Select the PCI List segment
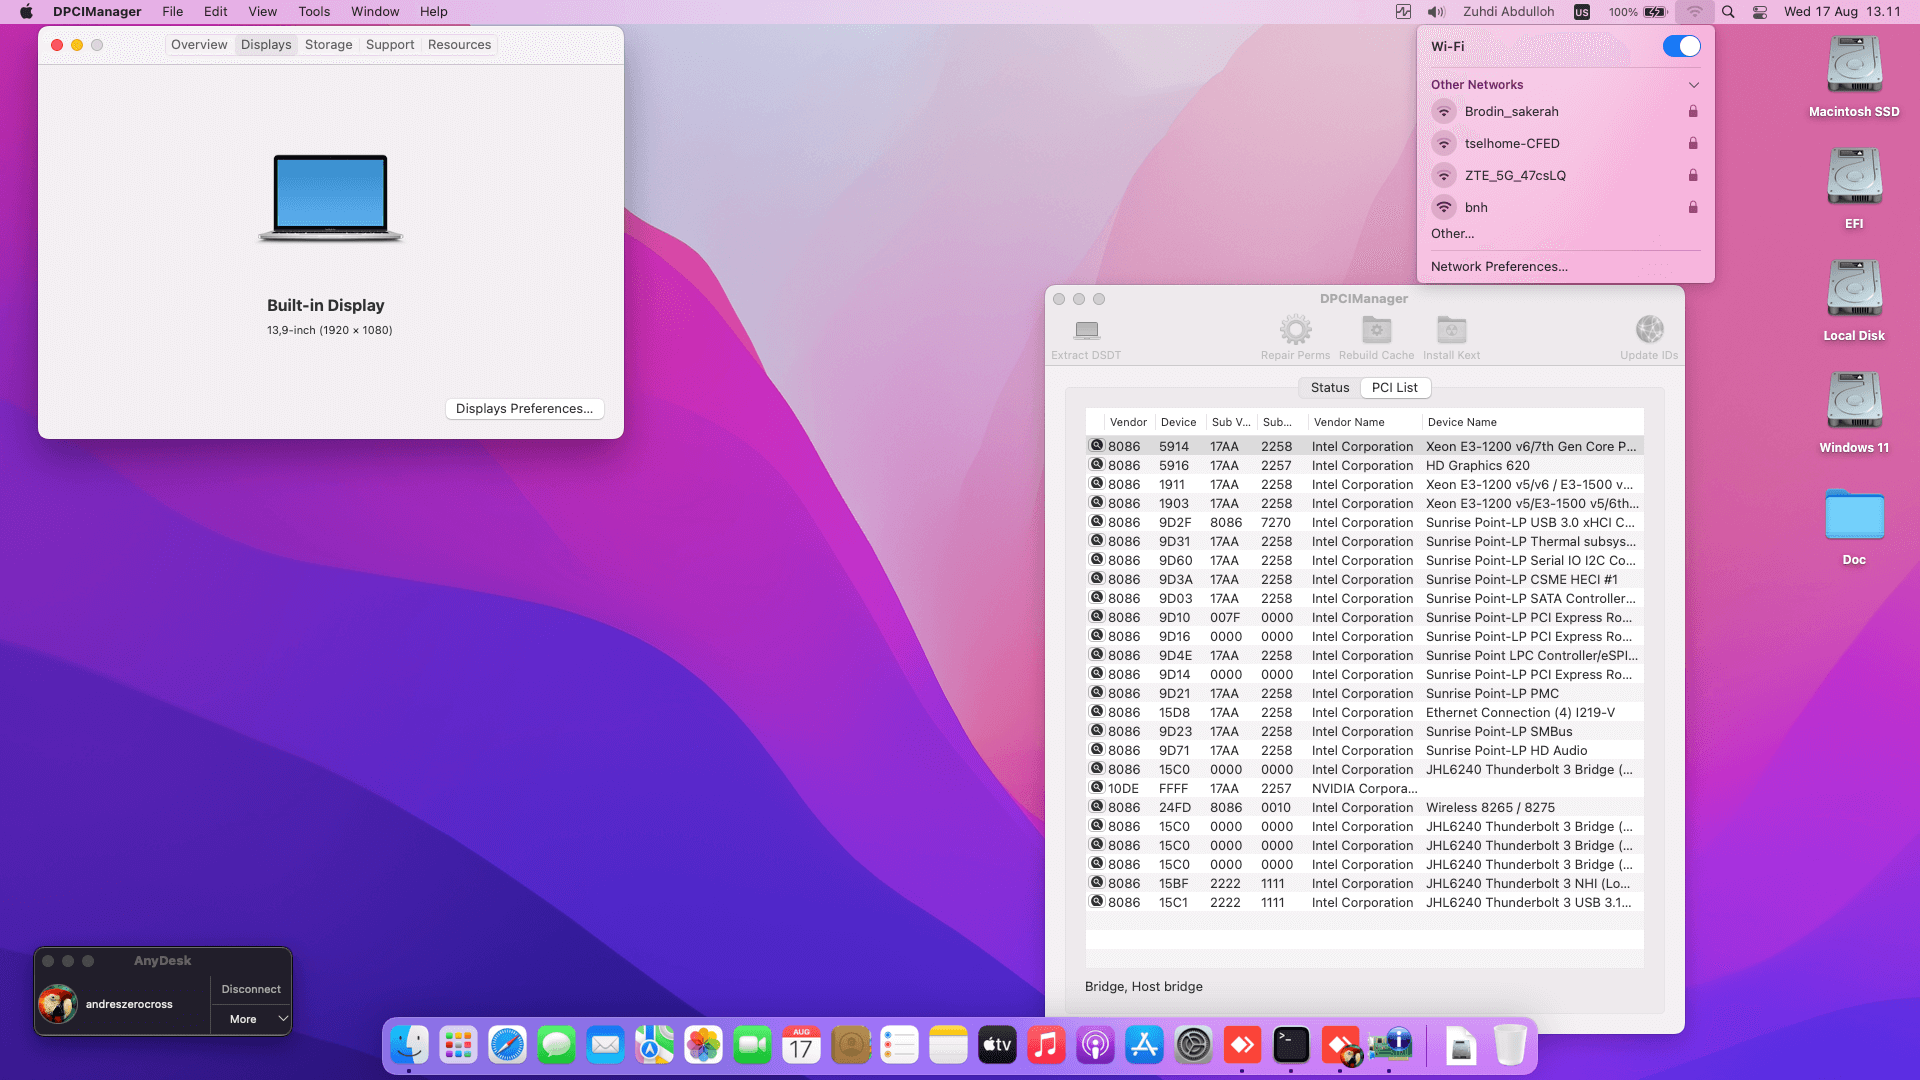 click(1394, 388)
